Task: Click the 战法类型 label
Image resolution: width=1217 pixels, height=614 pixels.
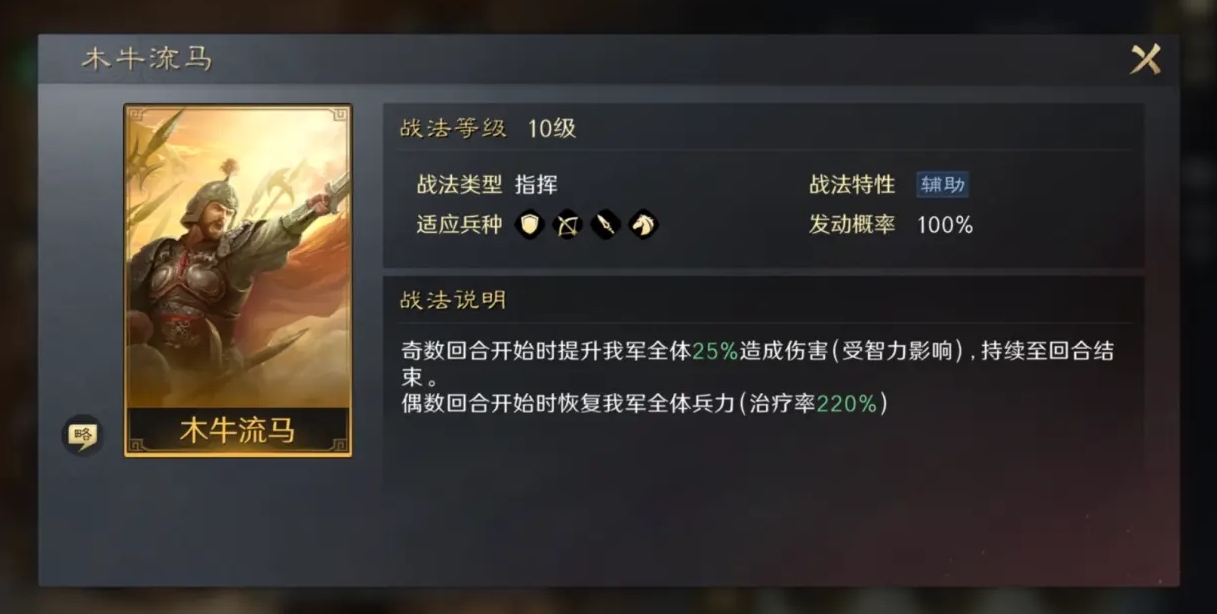Action: 459,185
